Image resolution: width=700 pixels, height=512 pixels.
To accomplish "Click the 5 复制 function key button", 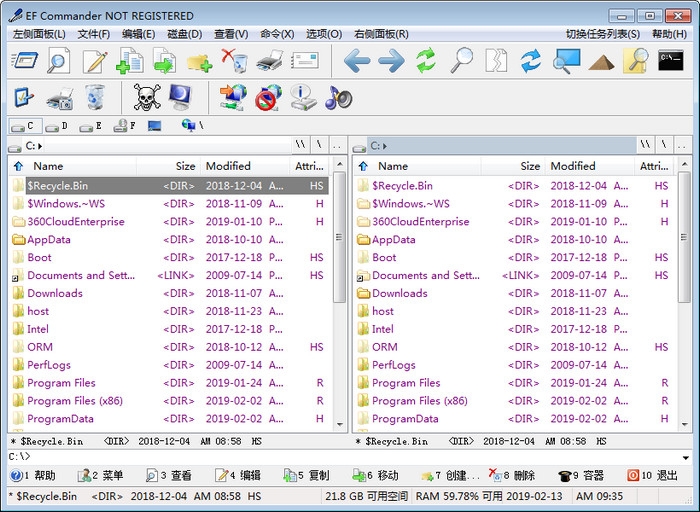I will [x=307, y=475].
